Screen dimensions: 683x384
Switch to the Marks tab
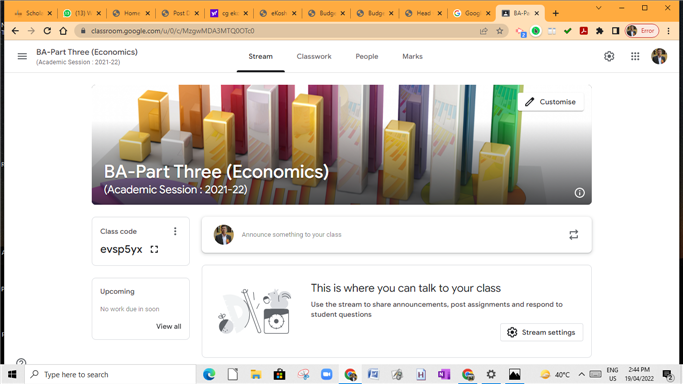(413, 57)
